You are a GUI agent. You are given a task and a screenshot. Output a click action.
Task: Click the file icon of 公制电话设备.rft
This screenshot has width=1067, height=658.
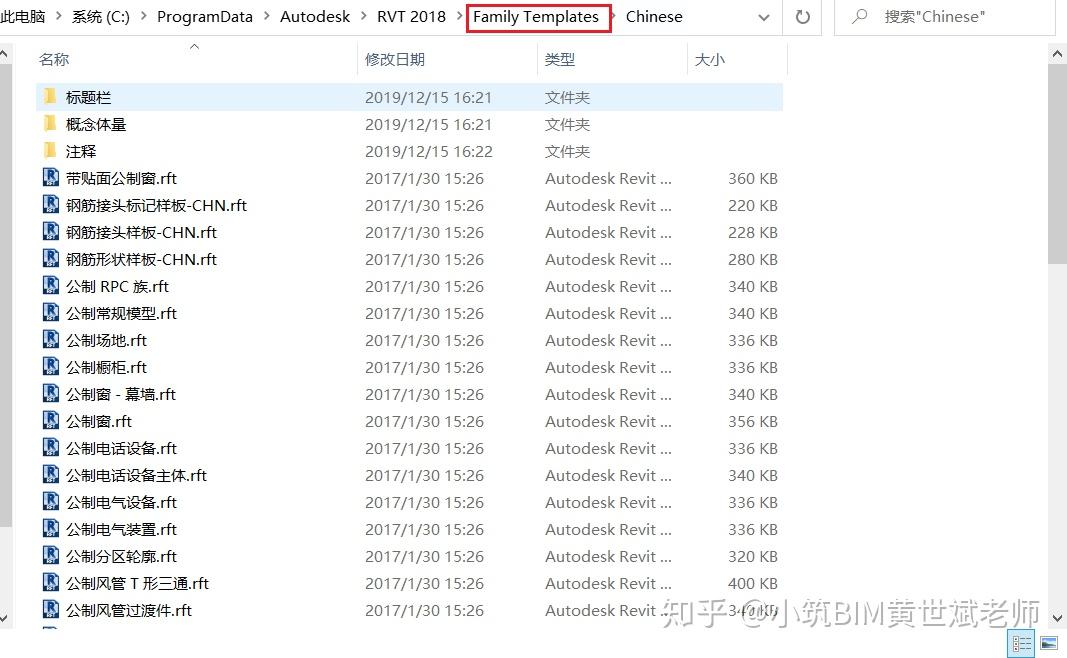(x=50, y=448)
